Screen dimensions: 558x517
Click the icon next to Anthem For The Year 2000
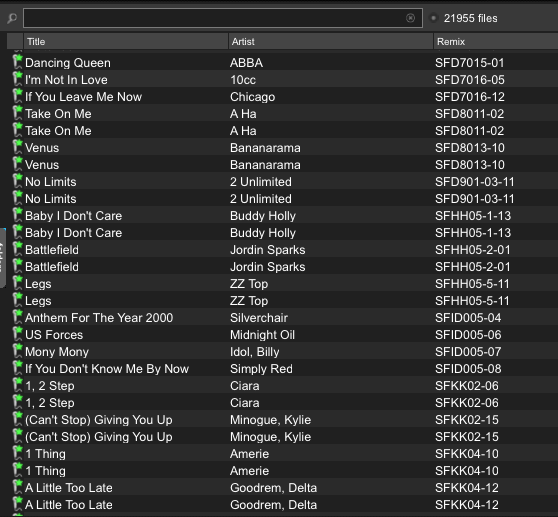coord(17,317)
